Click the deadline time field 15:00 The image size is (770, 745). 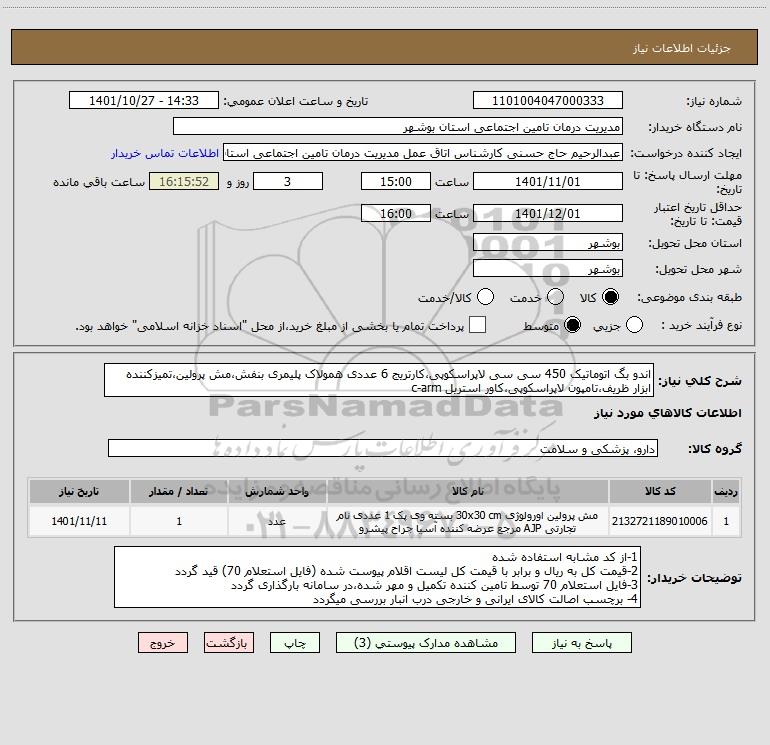pos(396,181)
